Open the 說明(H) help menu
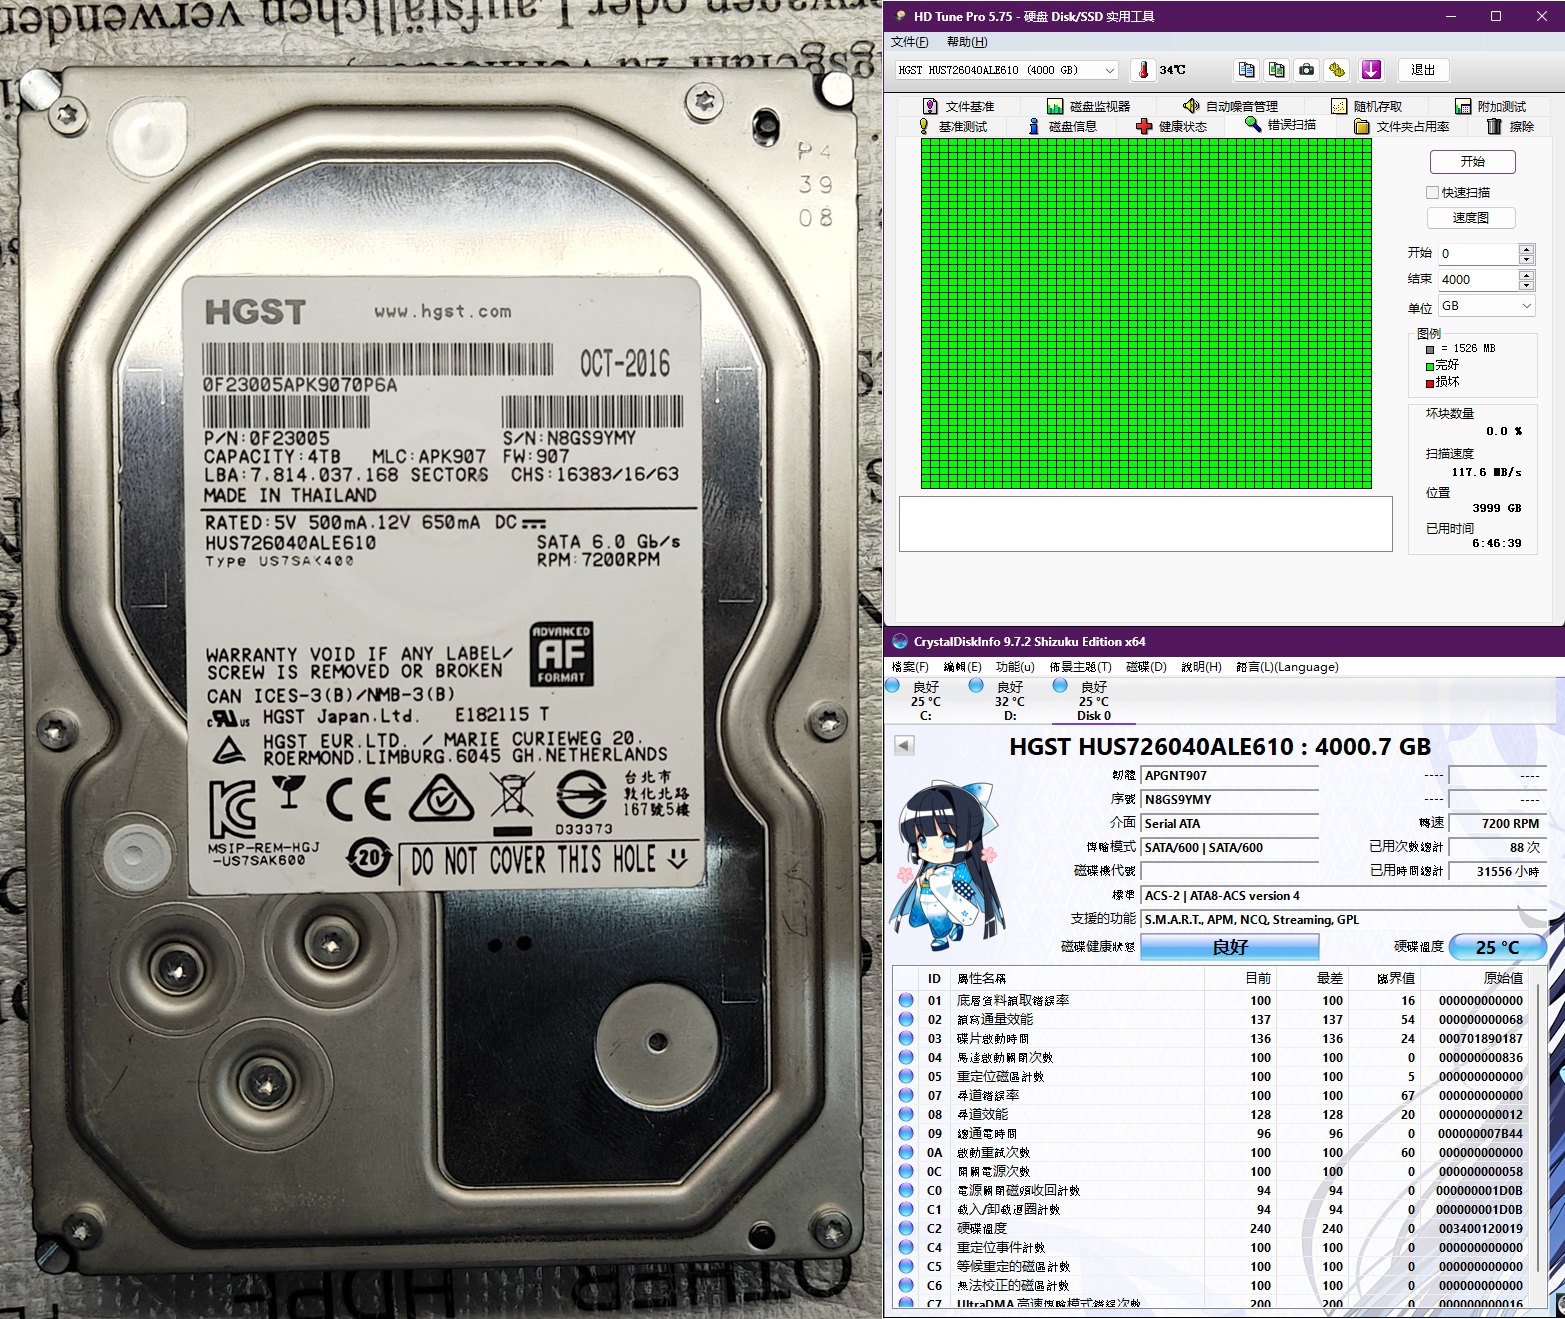Viewport: 1565px width, 1319px height. point(1201,667)
